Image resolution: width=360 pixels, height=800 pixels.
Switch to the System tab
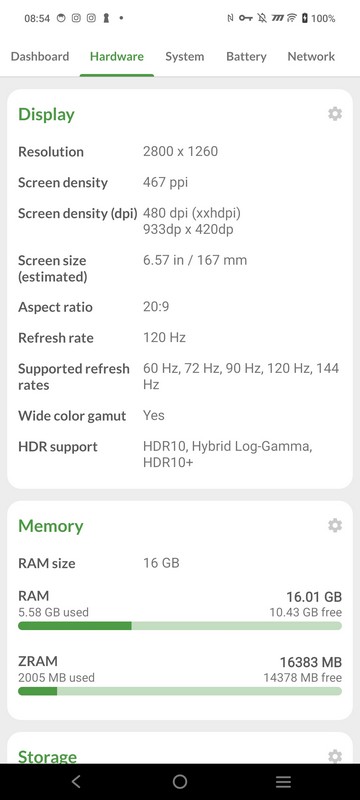point(185,57)
